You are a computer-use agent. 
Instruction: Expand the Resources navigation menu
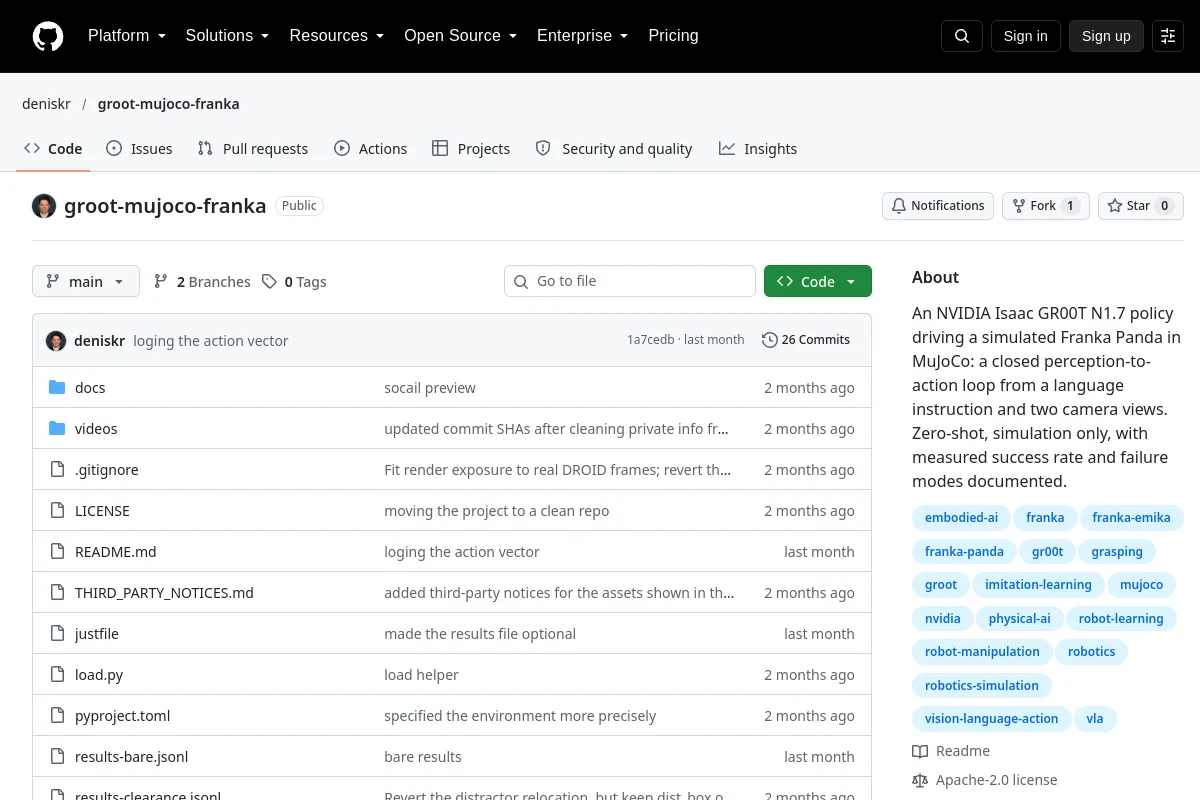coord(337,36)
